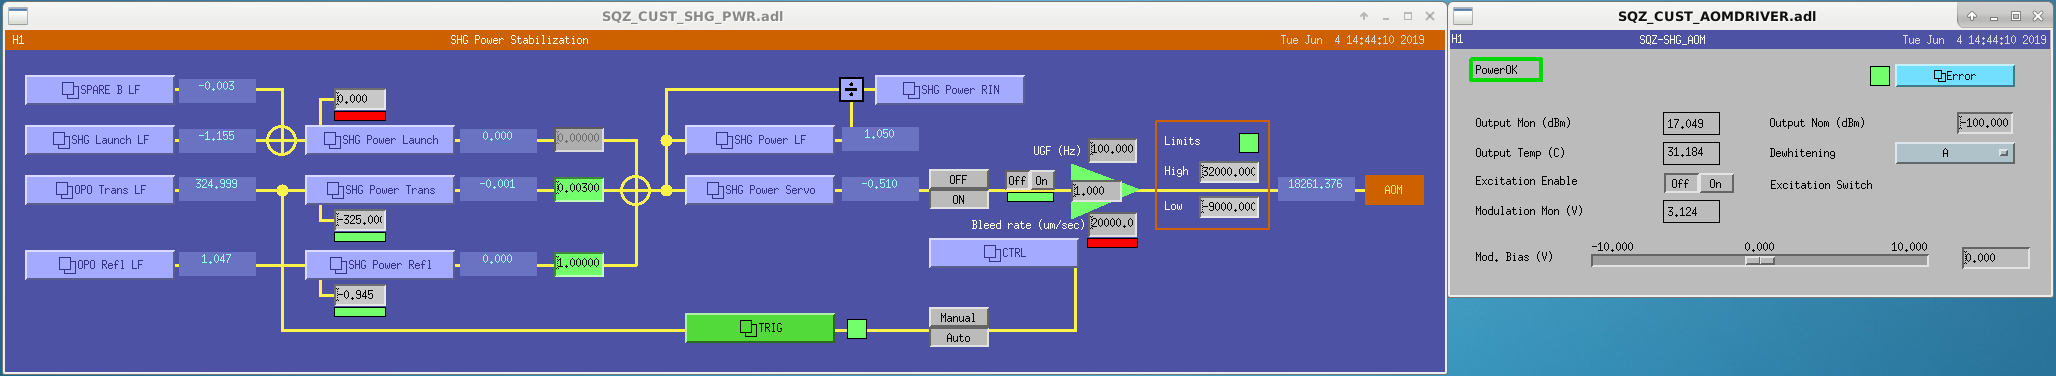Open the SPARE B LF related display
Screen dimensions: 2056x376
[100, 90]
